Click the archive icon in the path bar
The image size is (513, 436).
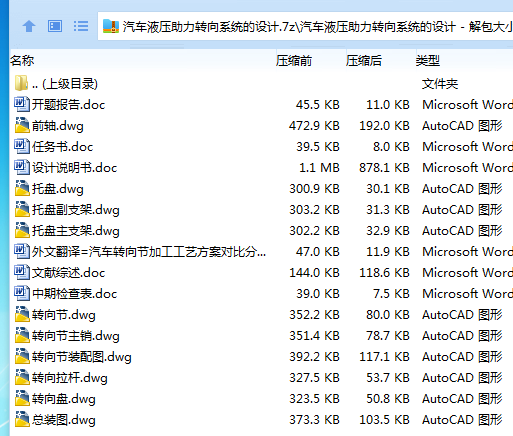[111, 26]
